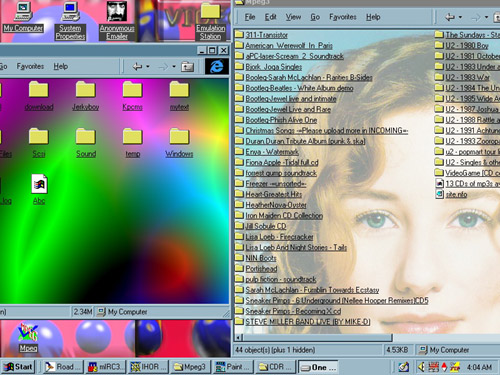
Task: Open the Favorites menu in Mpeg3 window
Action: point(343,17)
